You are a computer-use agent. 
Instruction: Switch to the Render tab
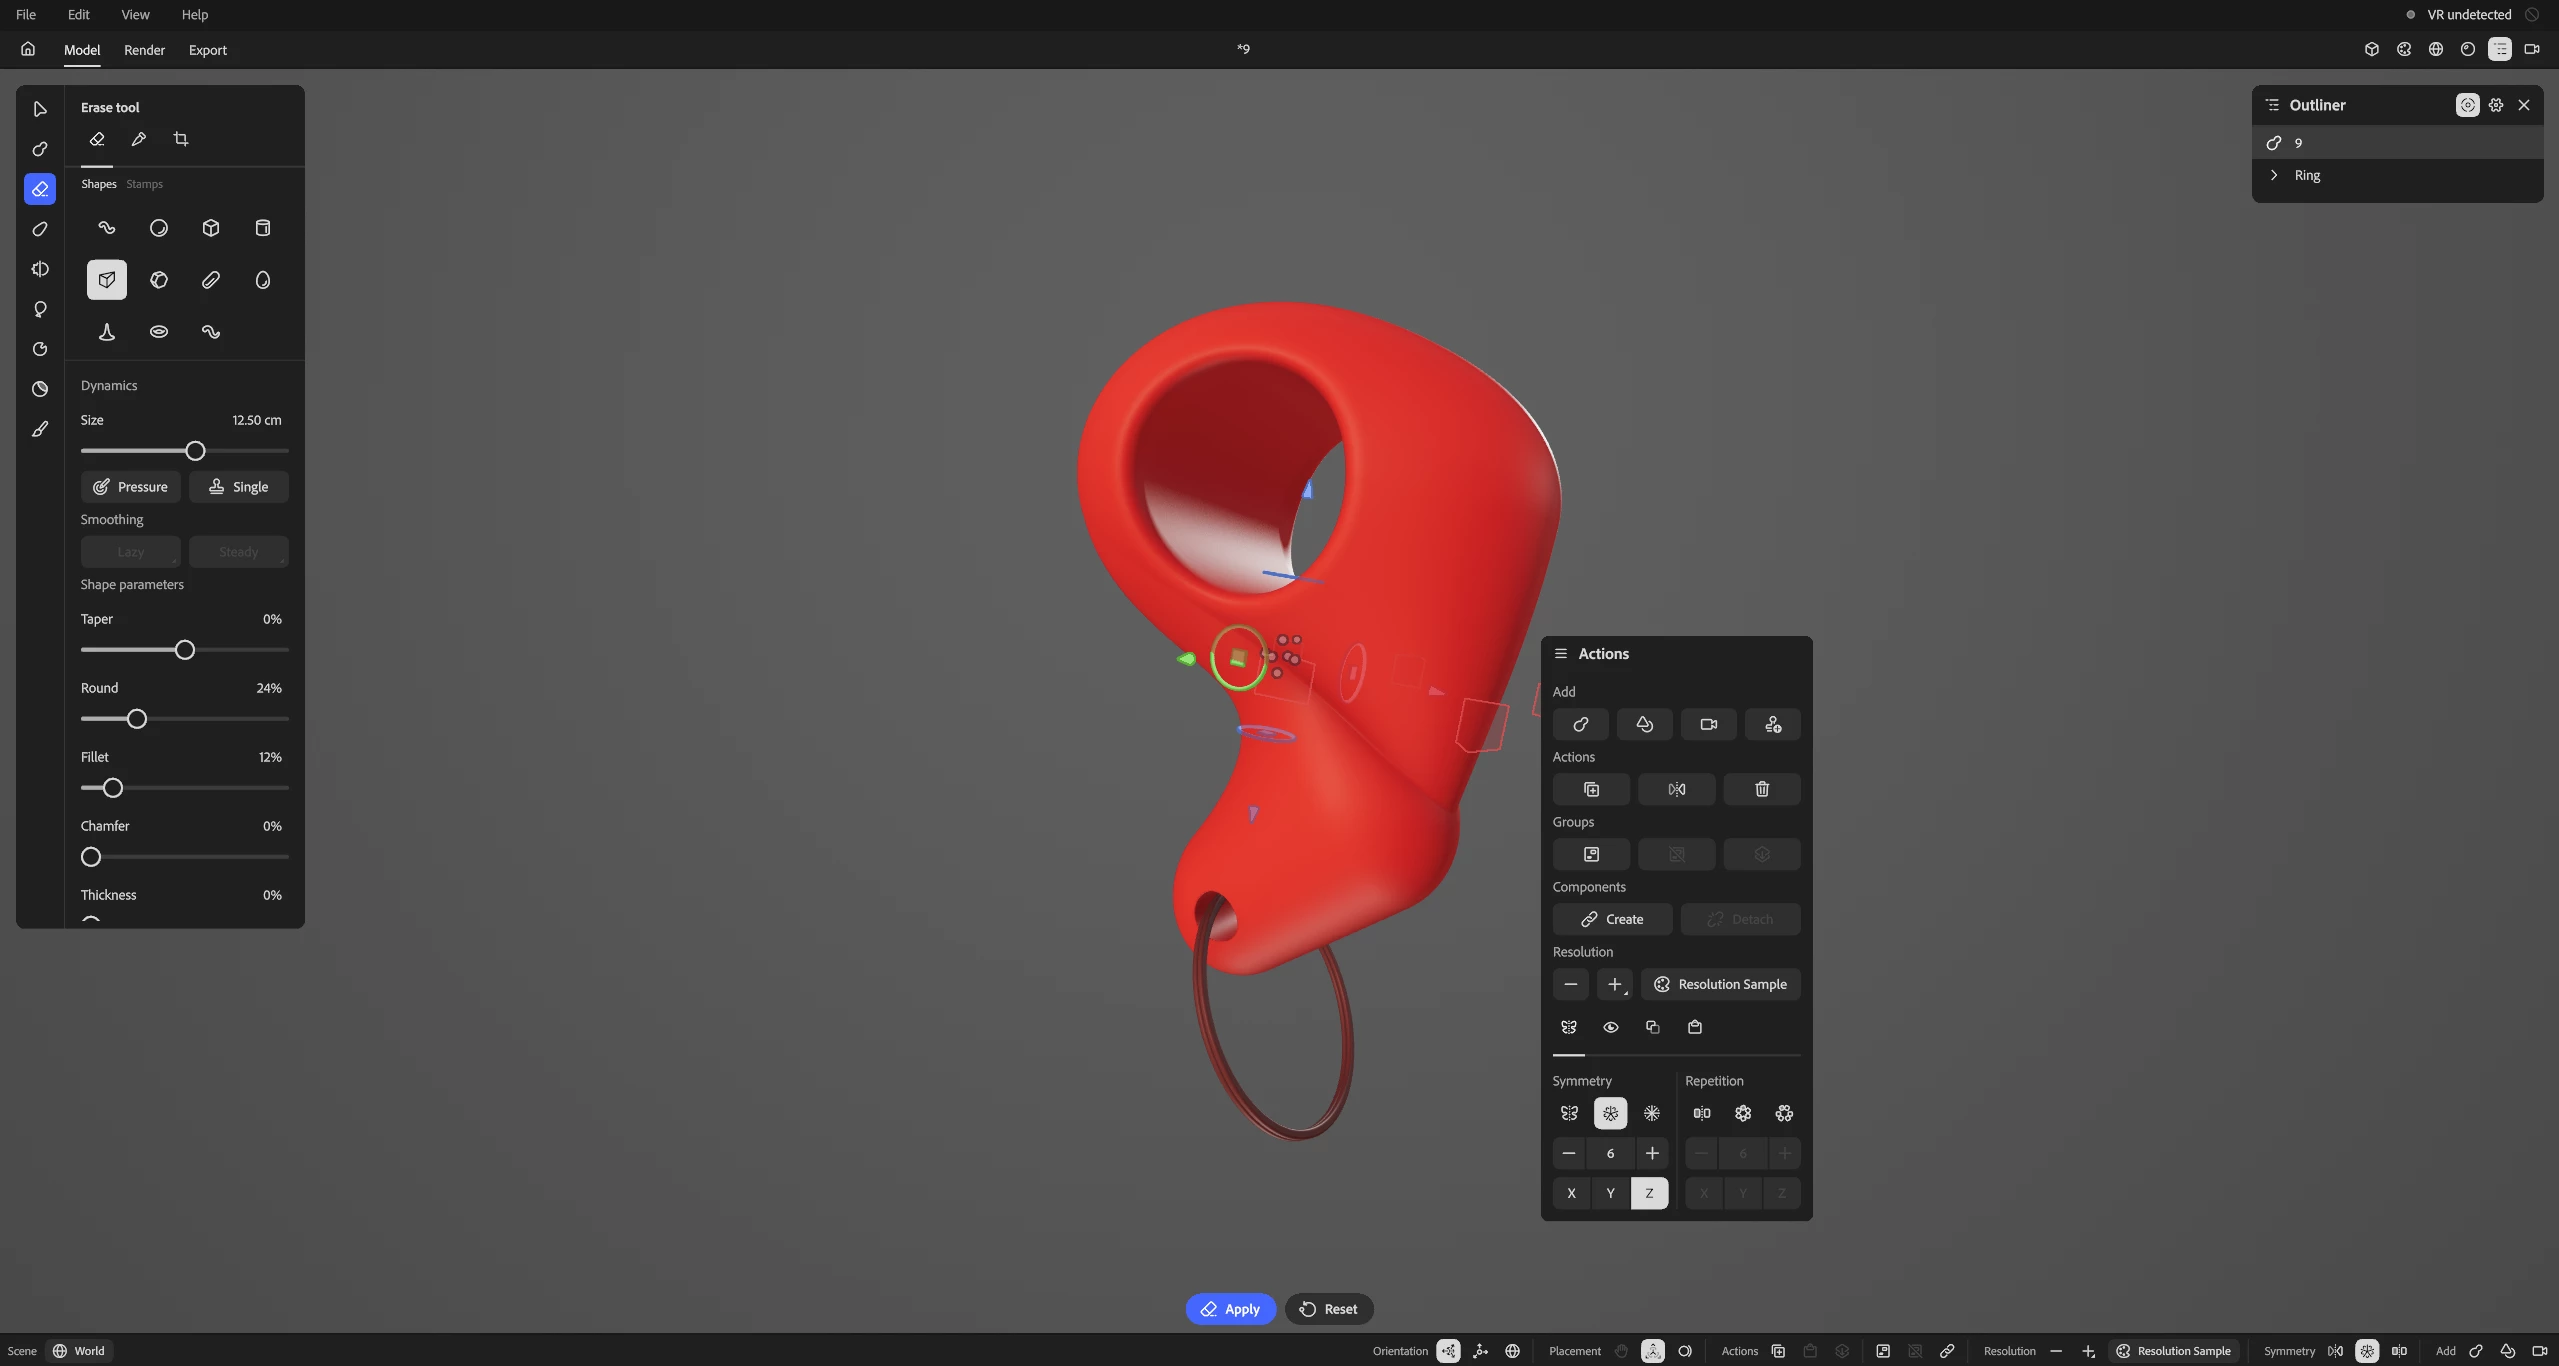tap(144, 50)
